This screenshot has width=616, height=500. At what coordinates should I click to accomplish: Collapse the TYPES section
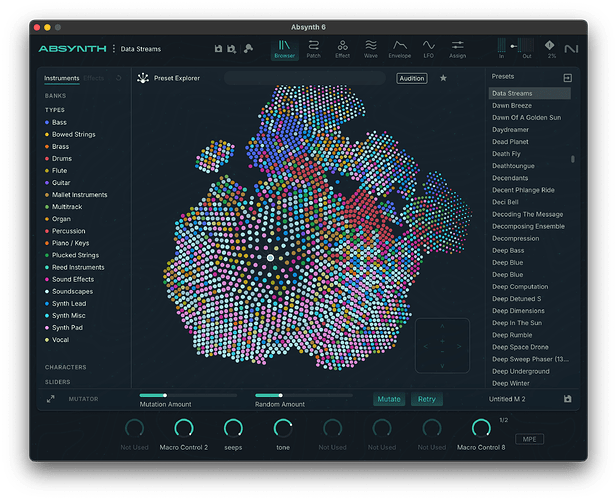click(x=55, y=110)
